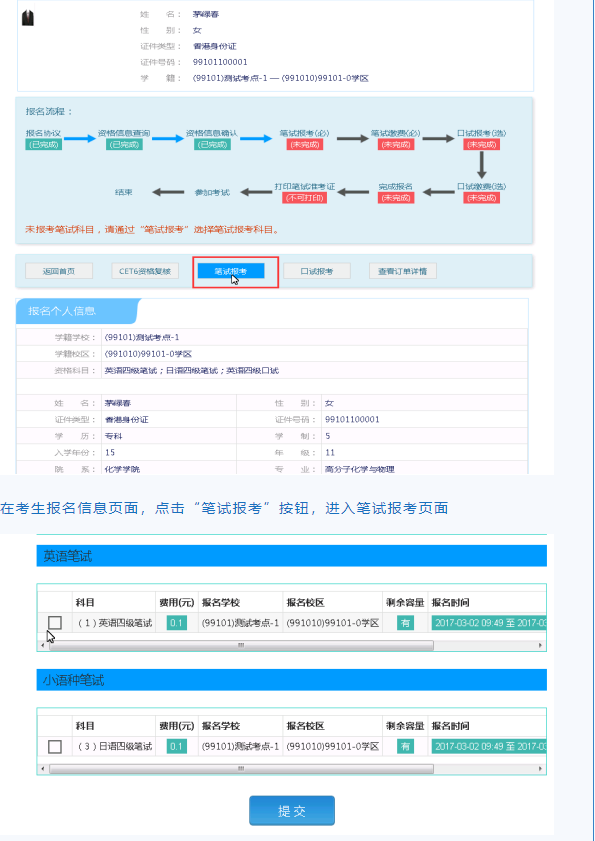Click 0.1 fee badge in 日语四级笔试 row
This screenshot has height=841, width=595.
[x=177, y=747]
